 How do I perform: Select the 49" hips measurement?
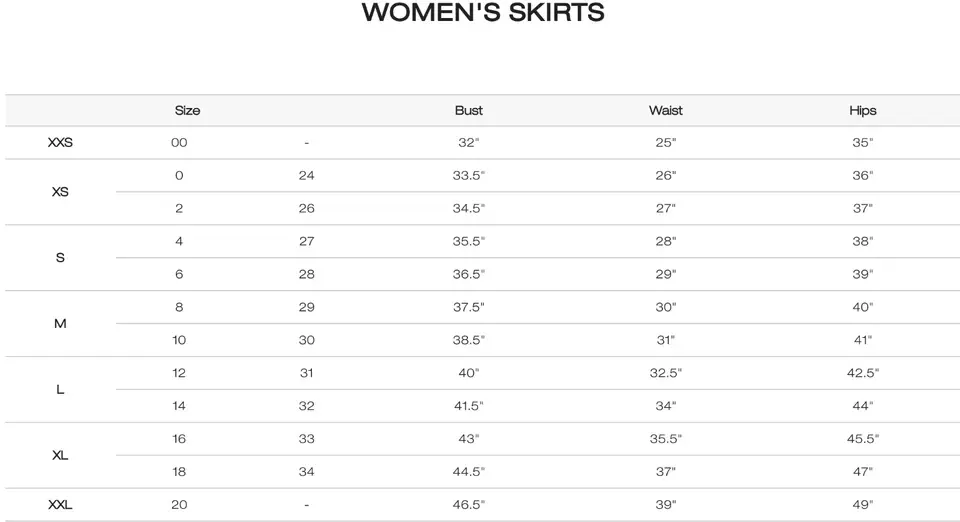click(x=863, y=505)
